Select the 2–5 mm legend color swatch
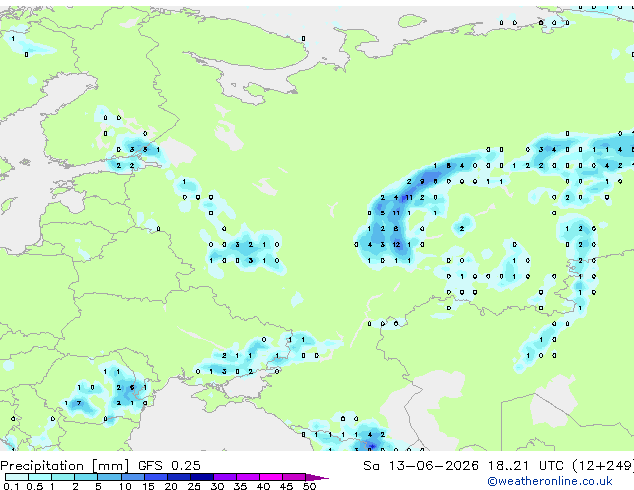Screen dimensions: 634x490 pyautogui.click(x=86, y=477)
